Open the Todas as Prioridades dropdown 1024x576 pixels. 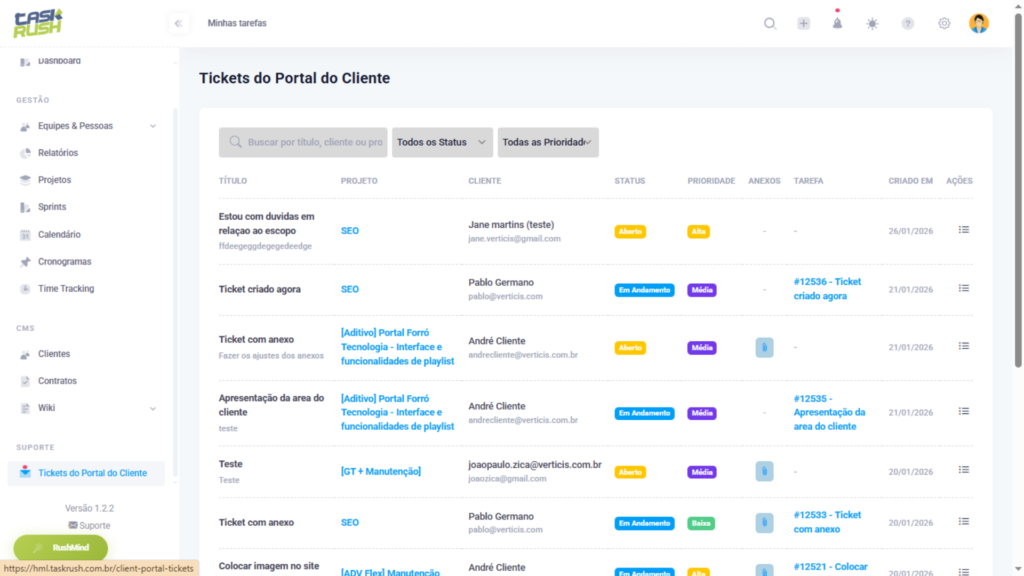(548, 142)
